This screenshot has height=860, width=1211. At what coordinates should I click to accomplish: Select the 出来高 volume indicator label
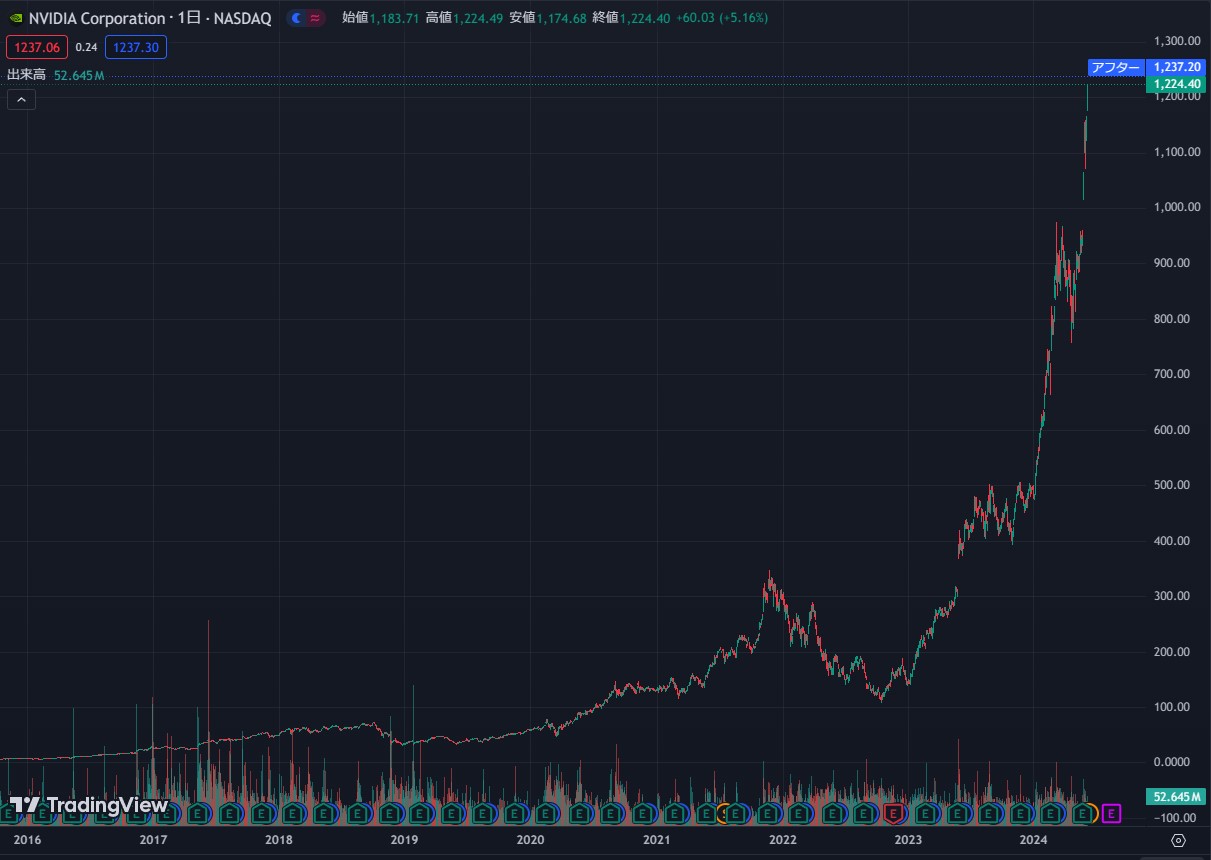[x=26, y=75]
